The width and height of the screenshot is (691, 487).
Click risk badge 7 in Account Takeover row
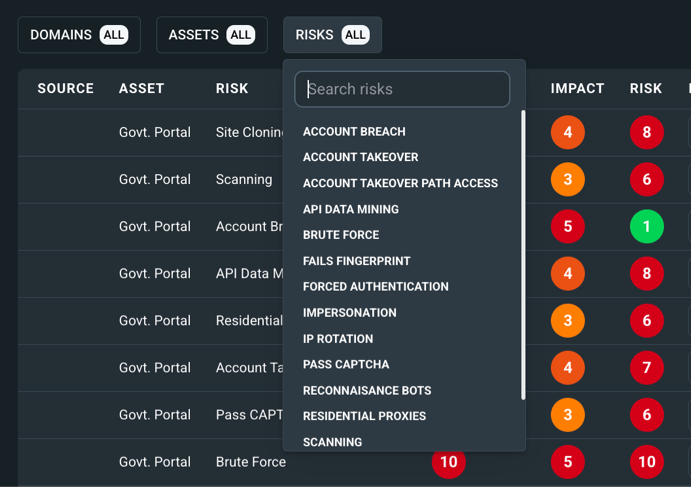[x=646, y=368]
